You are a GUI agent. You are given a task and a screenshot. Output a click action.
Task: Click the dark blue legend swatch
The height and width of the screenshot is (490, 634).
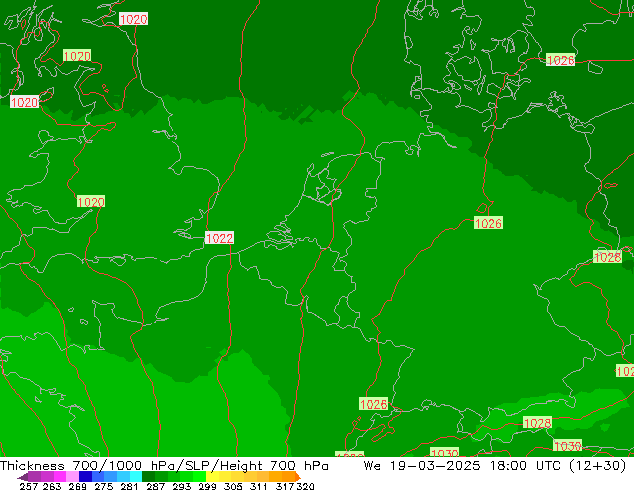[85, 476]
